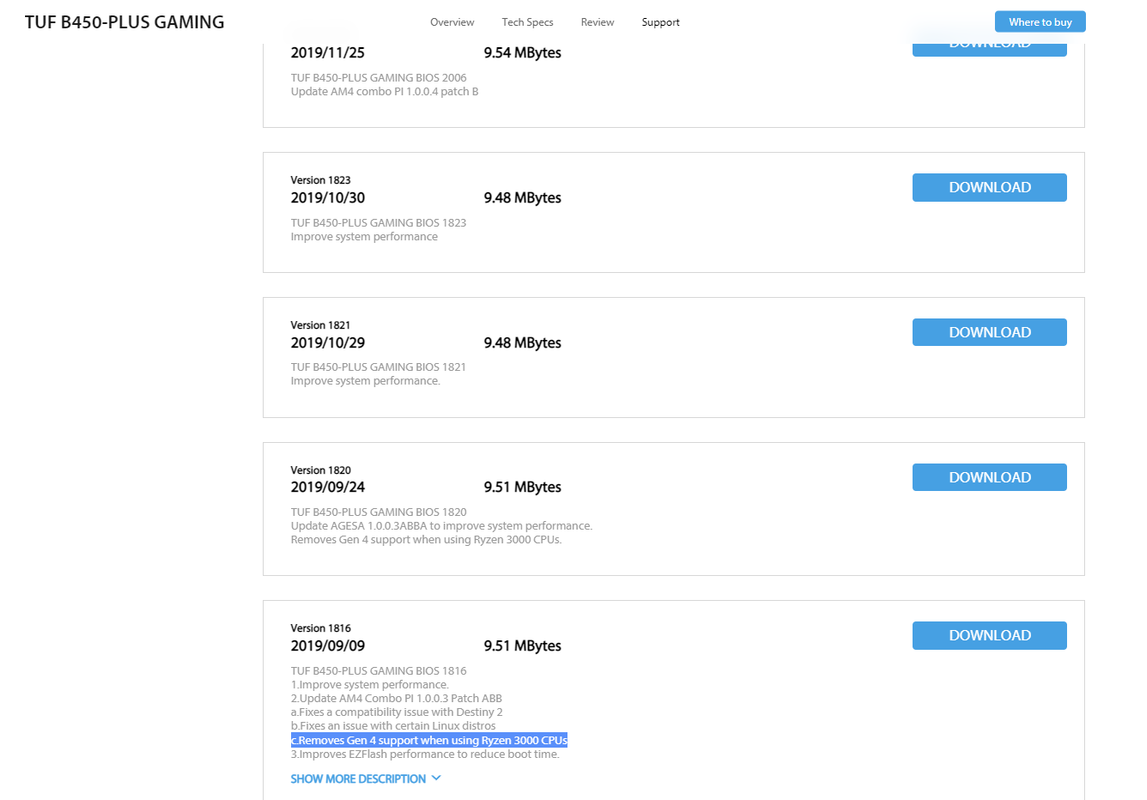Click 'TUF B450-PLUS GAMING BIOS 1820' text
This screenshot has width=1147, height=800.
point(378,512)
